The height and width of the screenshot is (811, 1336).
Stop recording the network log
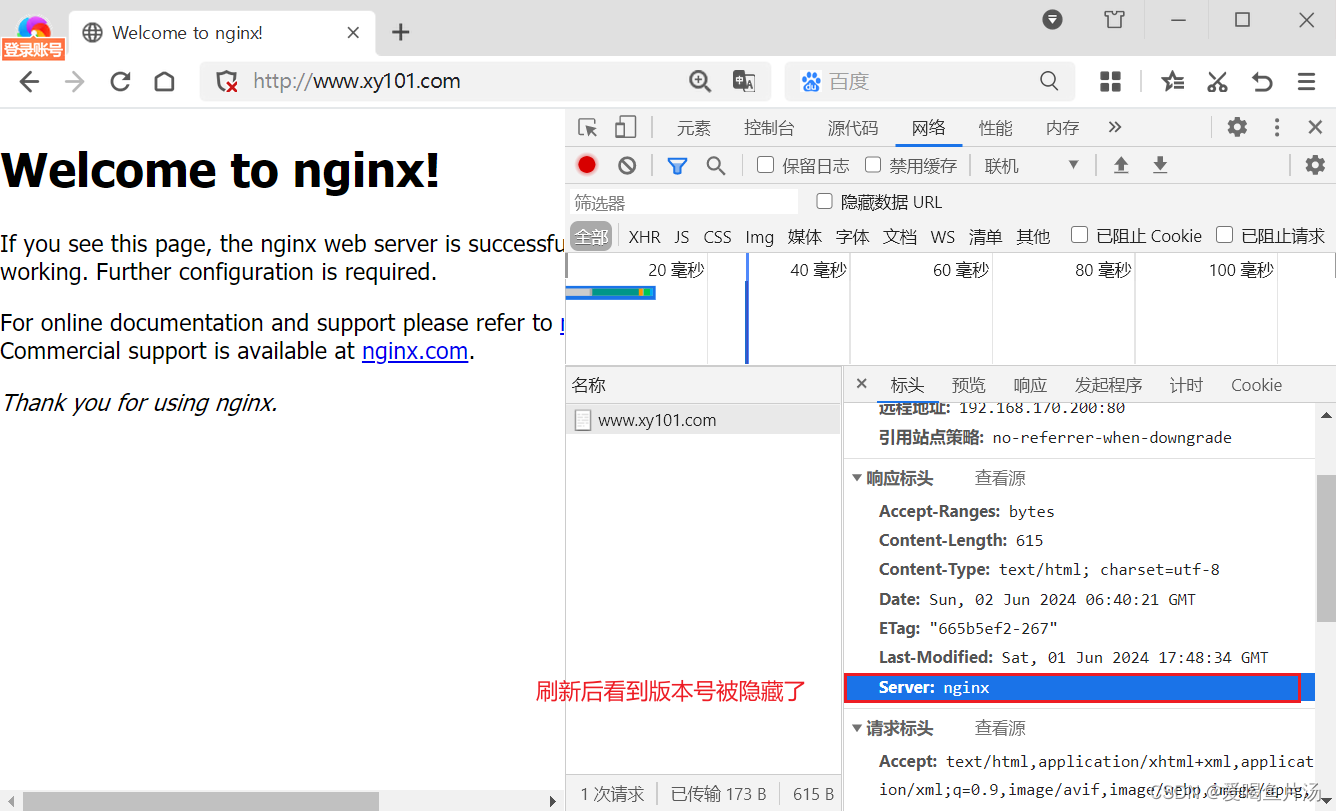coord(587,164)
